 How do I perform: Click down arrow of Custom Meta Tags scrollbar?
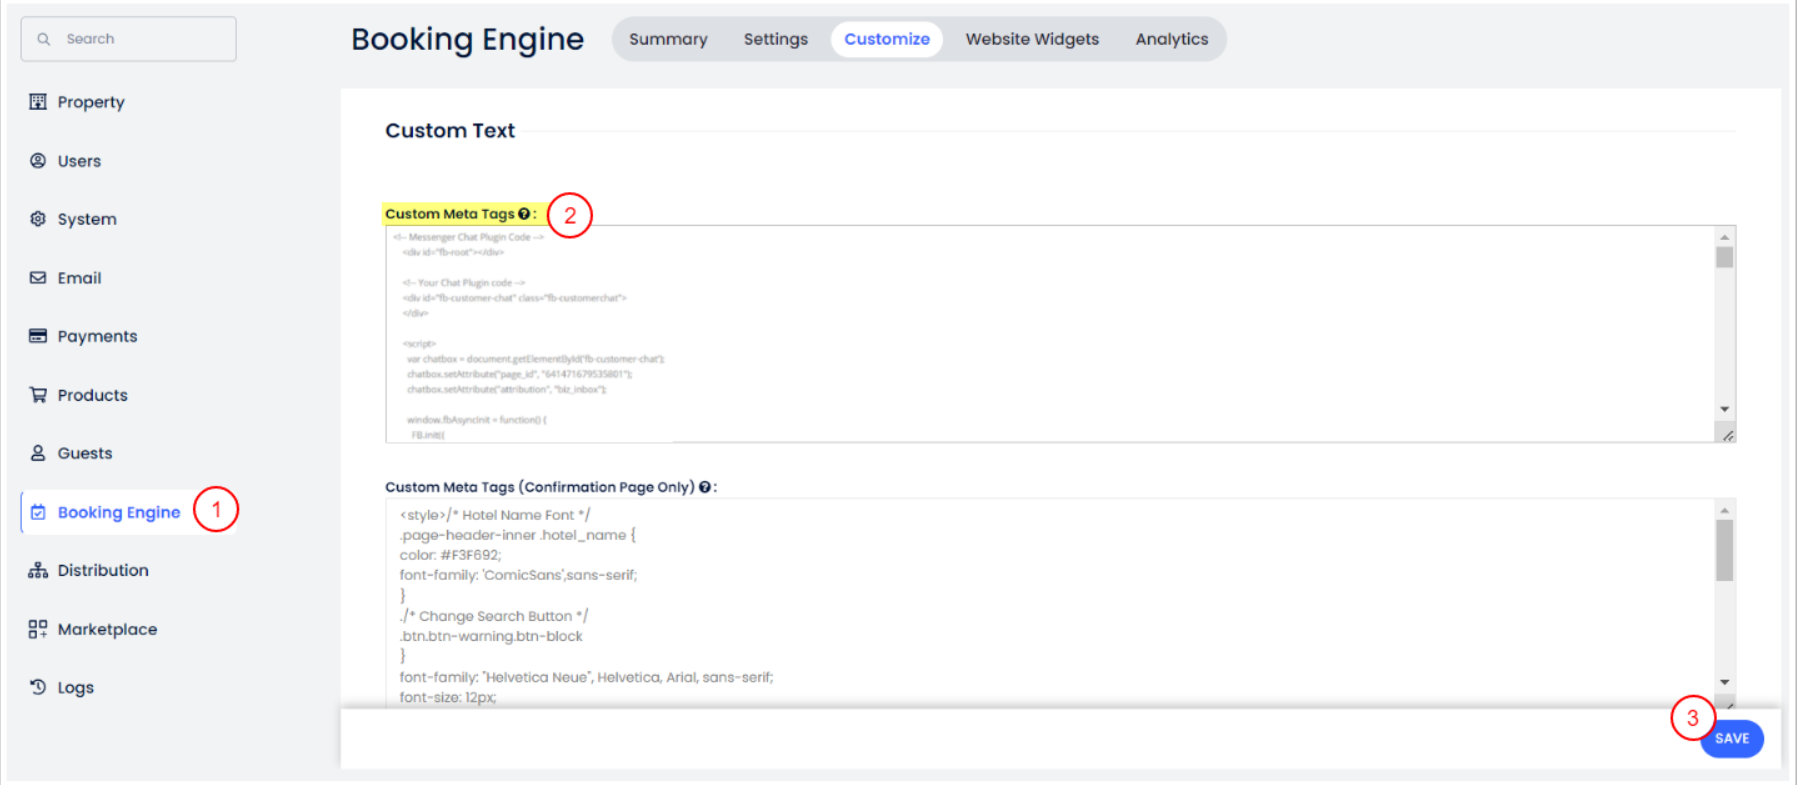[1724, 409]
